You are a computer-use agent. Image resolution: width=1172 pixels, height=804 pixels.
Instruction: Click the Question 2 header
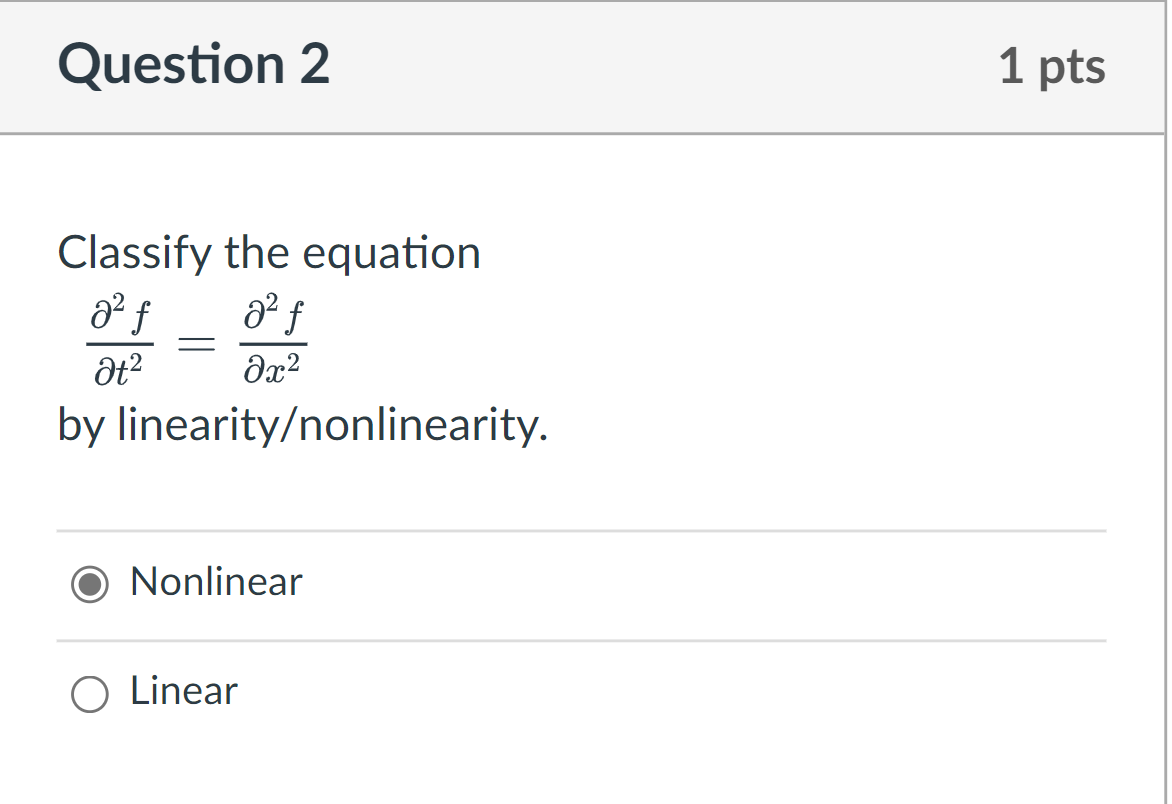(194, 66)
